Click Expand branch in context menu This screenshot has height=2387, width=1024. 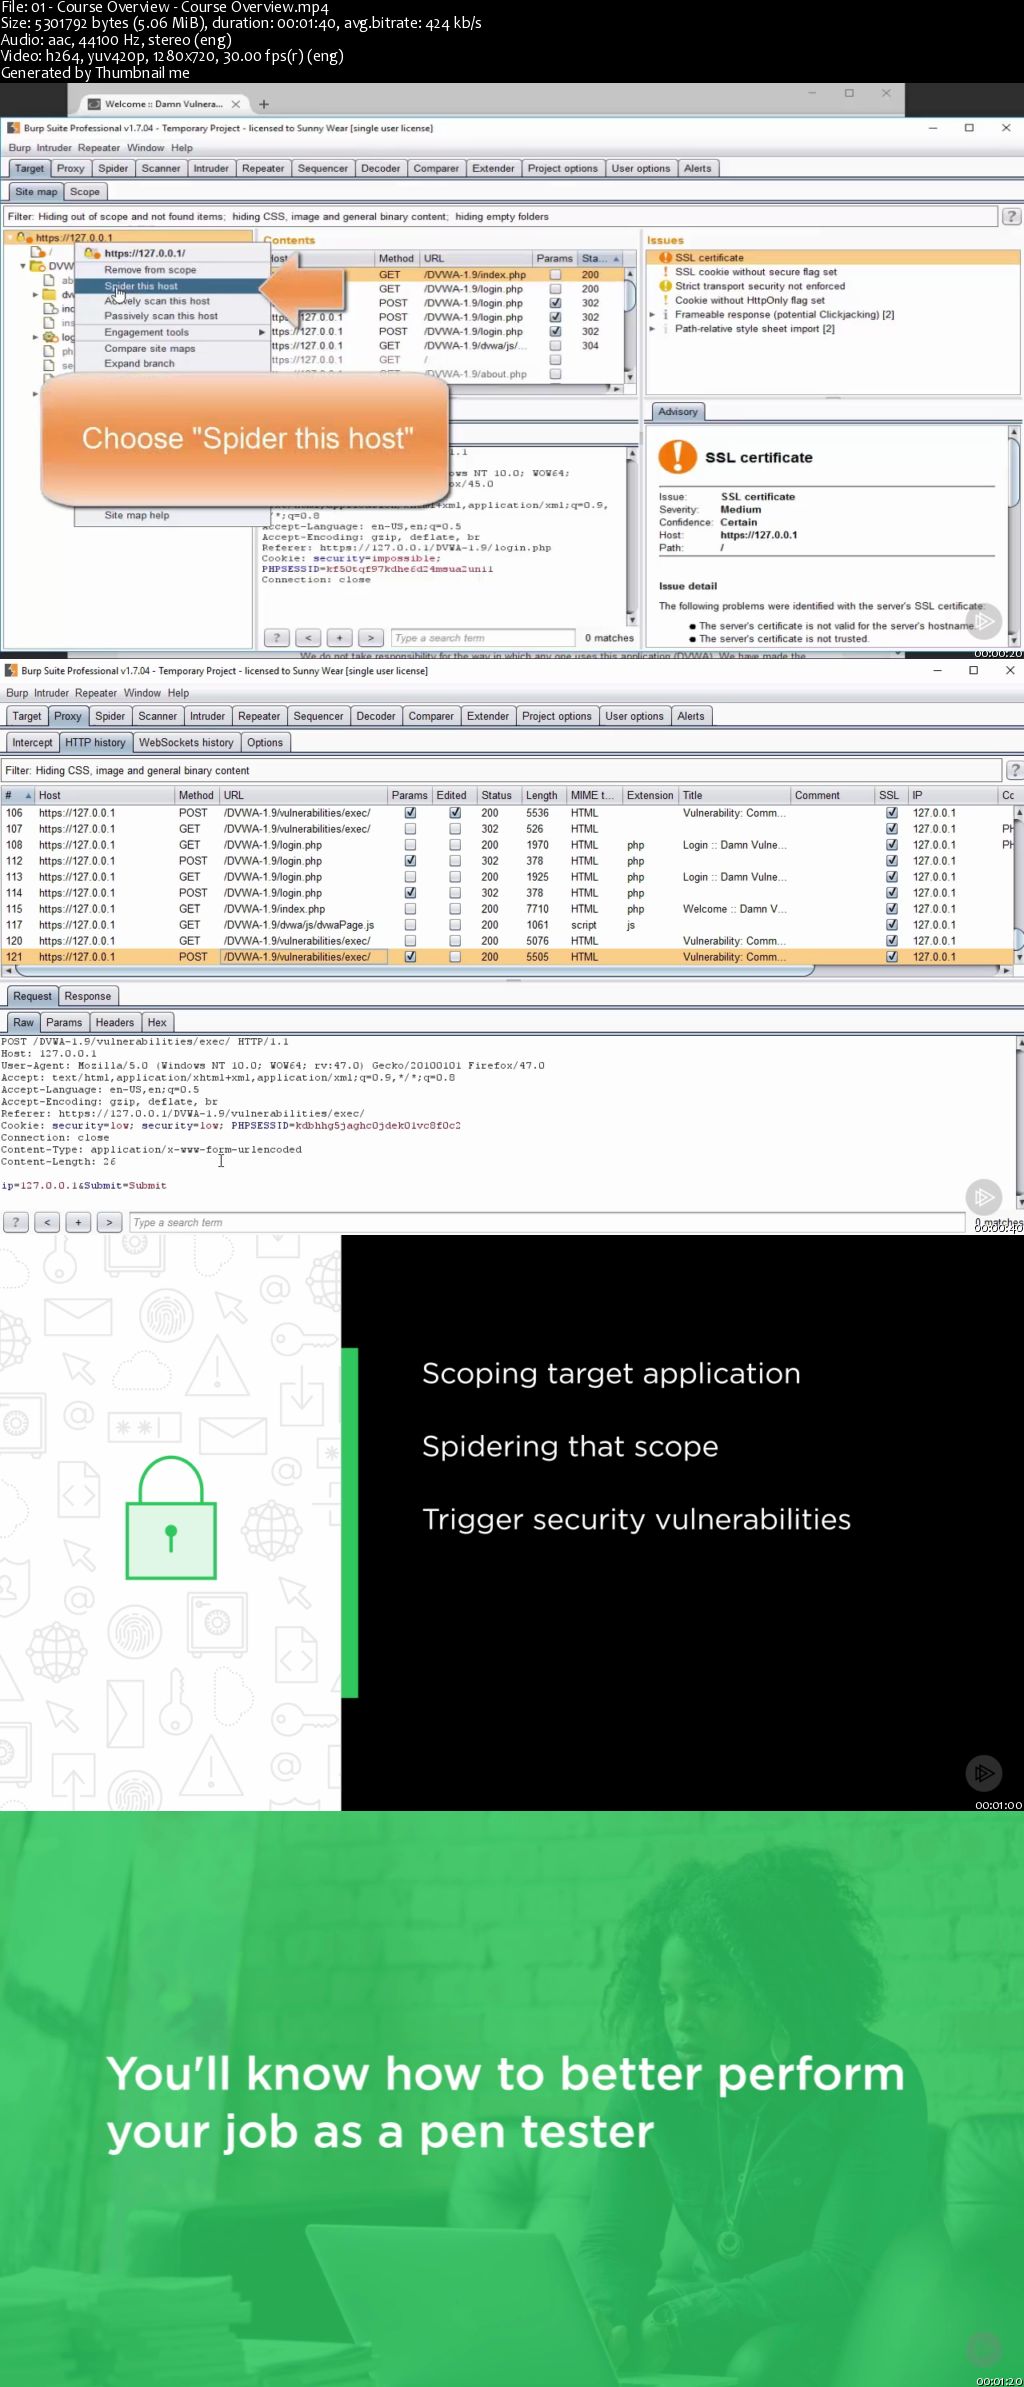coord(139,364)
